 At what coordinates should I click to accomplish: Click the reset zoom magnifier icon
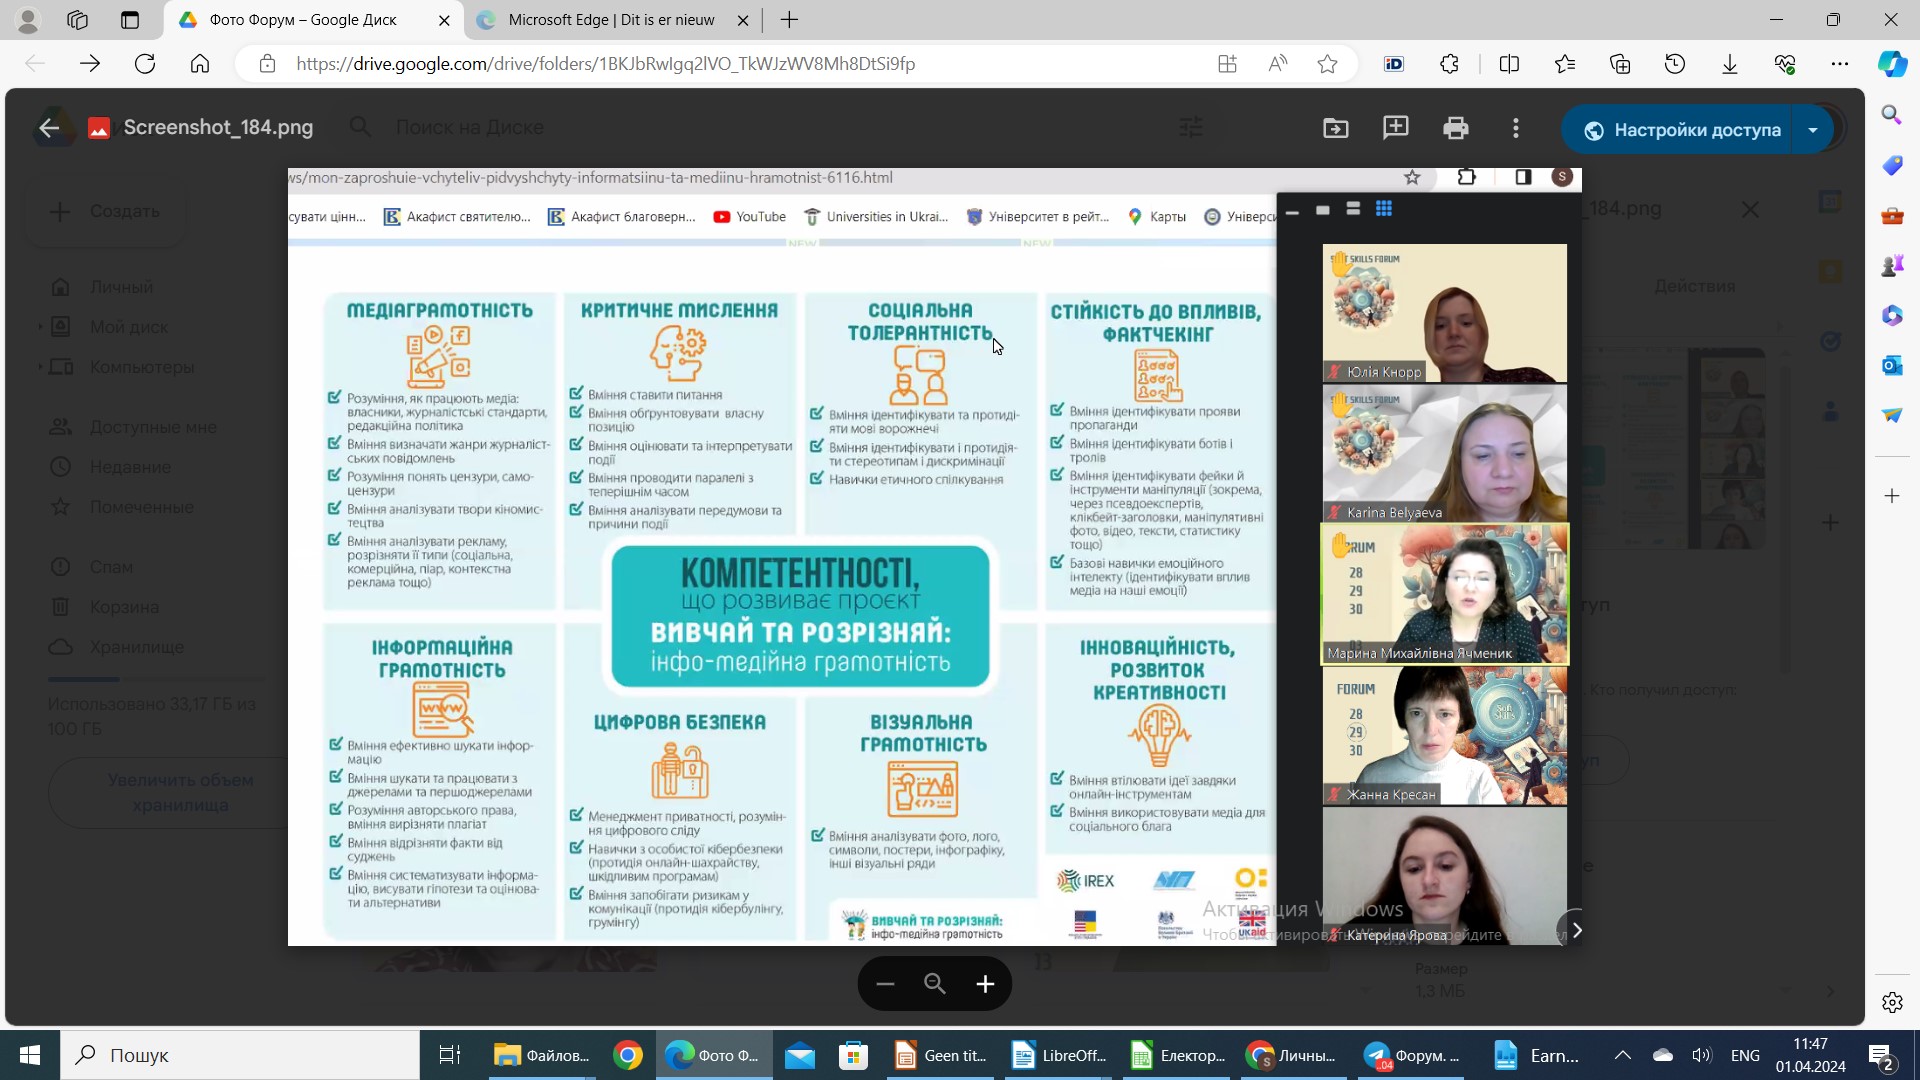tap(935, 984)
